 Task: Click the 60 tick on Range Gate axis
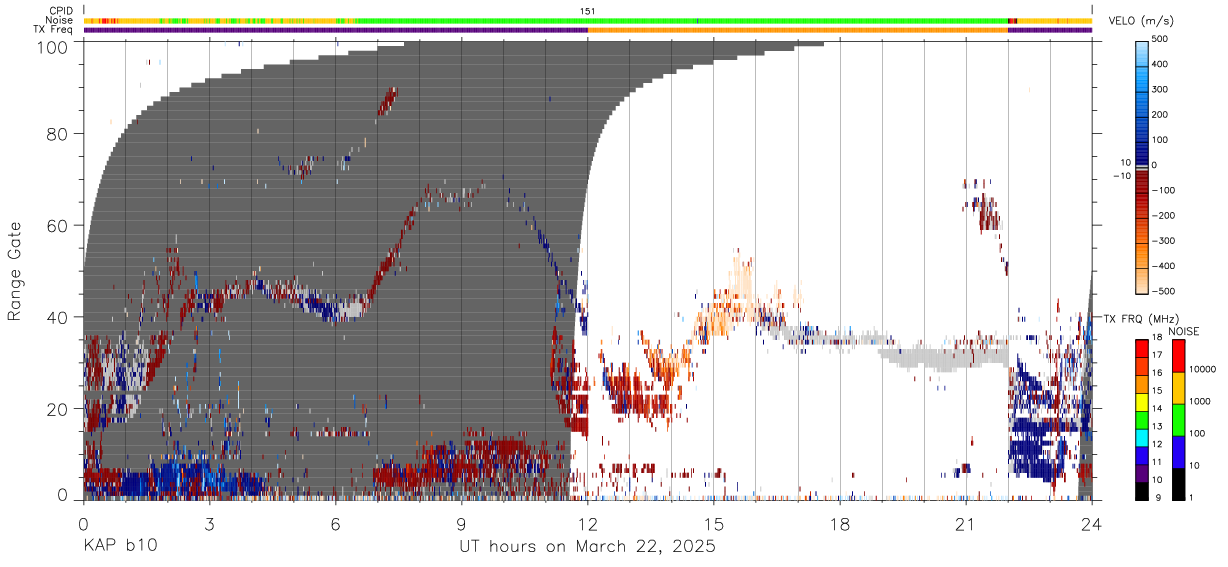(57, 225)
